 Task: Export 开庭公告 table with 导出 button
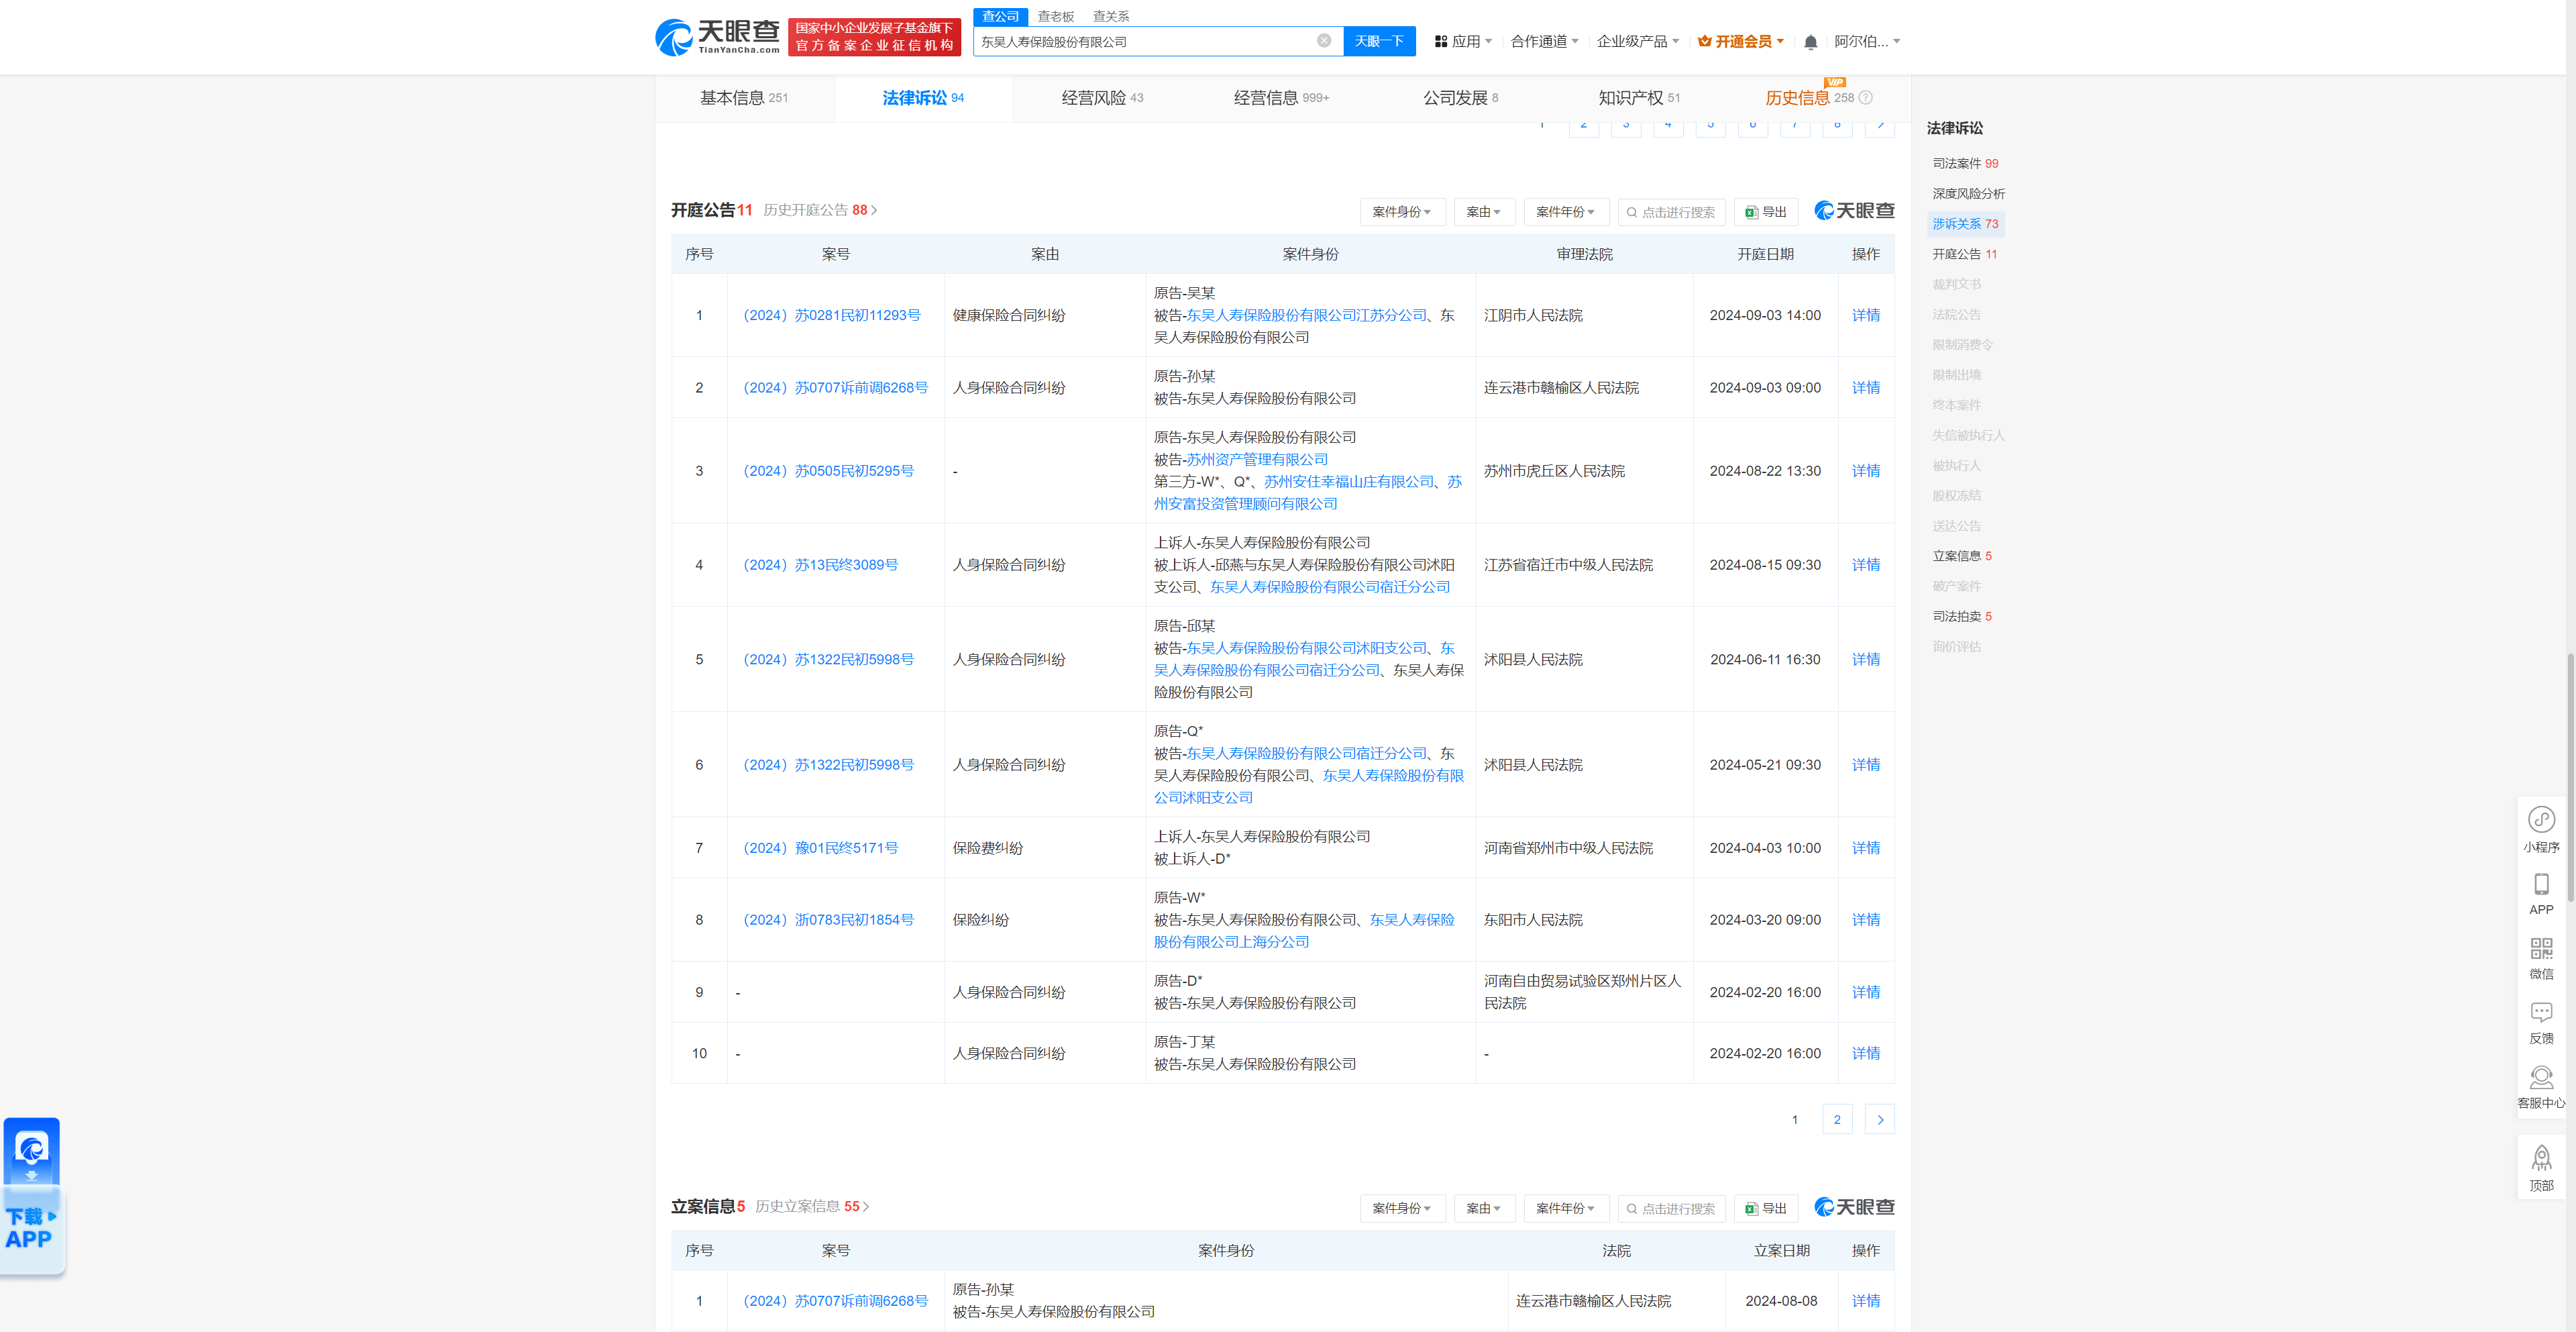1766,212
